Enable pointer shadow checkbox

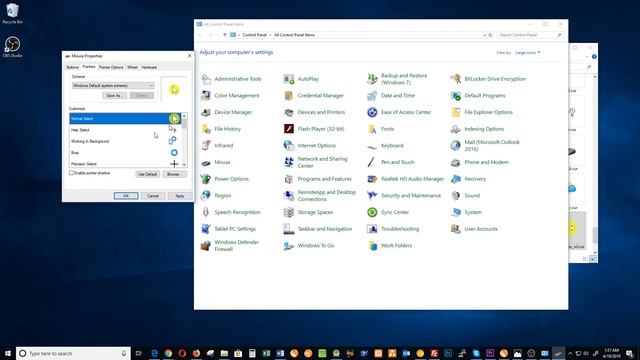[x=71, y=173]
